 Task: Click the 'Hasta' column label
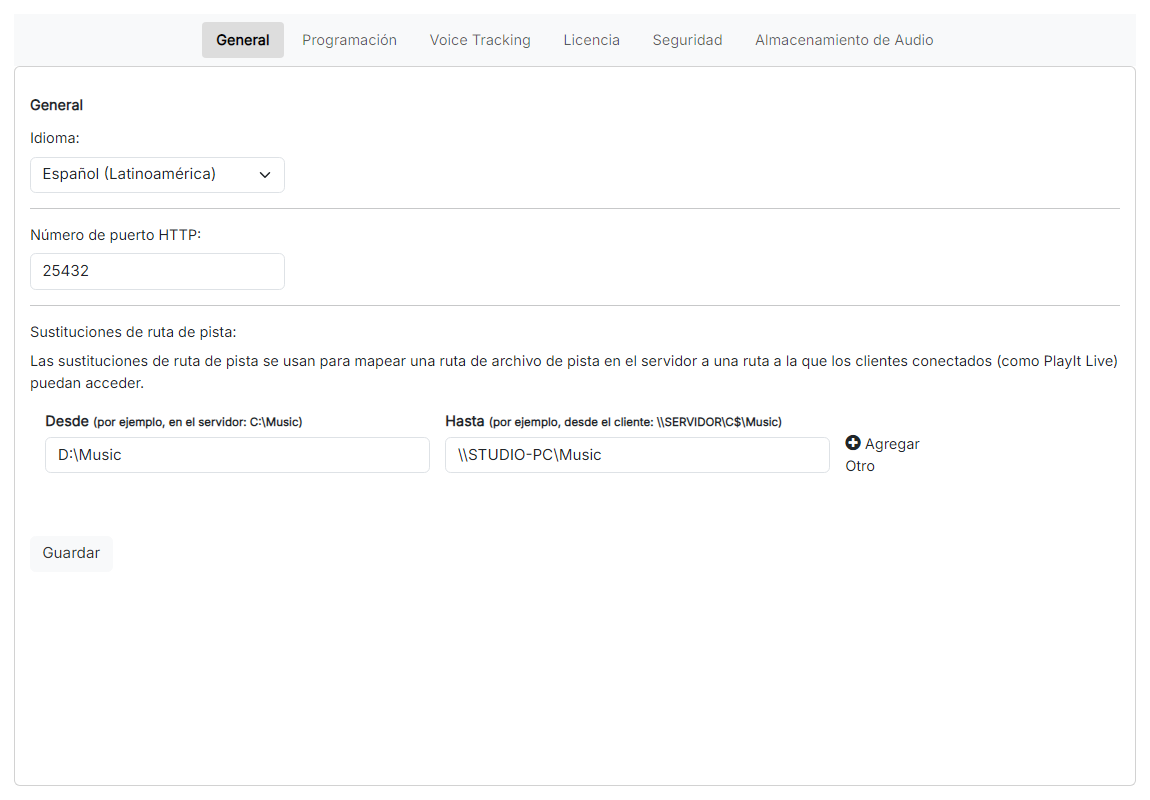(464, 421)
